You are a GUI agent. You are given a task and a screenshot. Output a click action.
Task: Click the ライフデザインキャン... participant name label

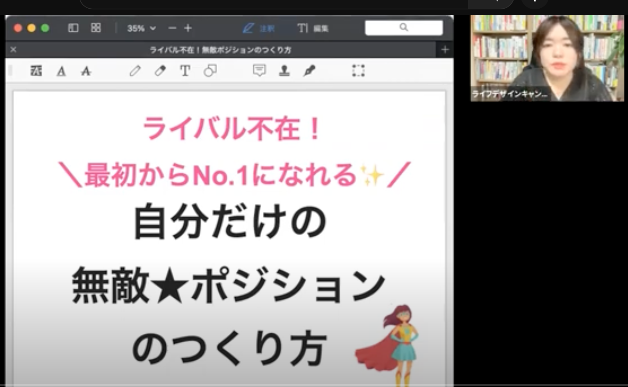(509, 94)
